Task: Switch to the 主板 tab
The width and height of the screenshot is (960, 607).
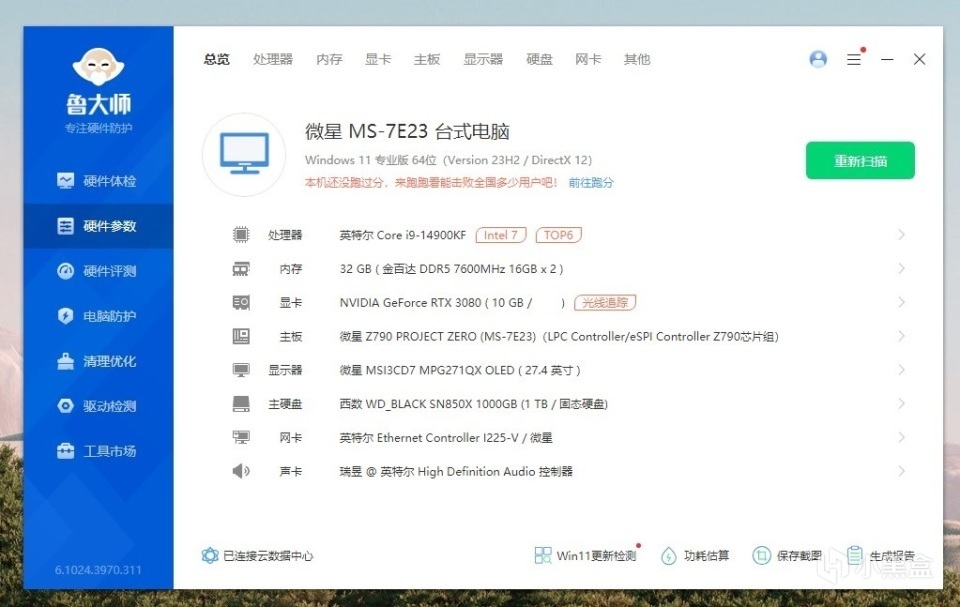Action: click(427, 59)
